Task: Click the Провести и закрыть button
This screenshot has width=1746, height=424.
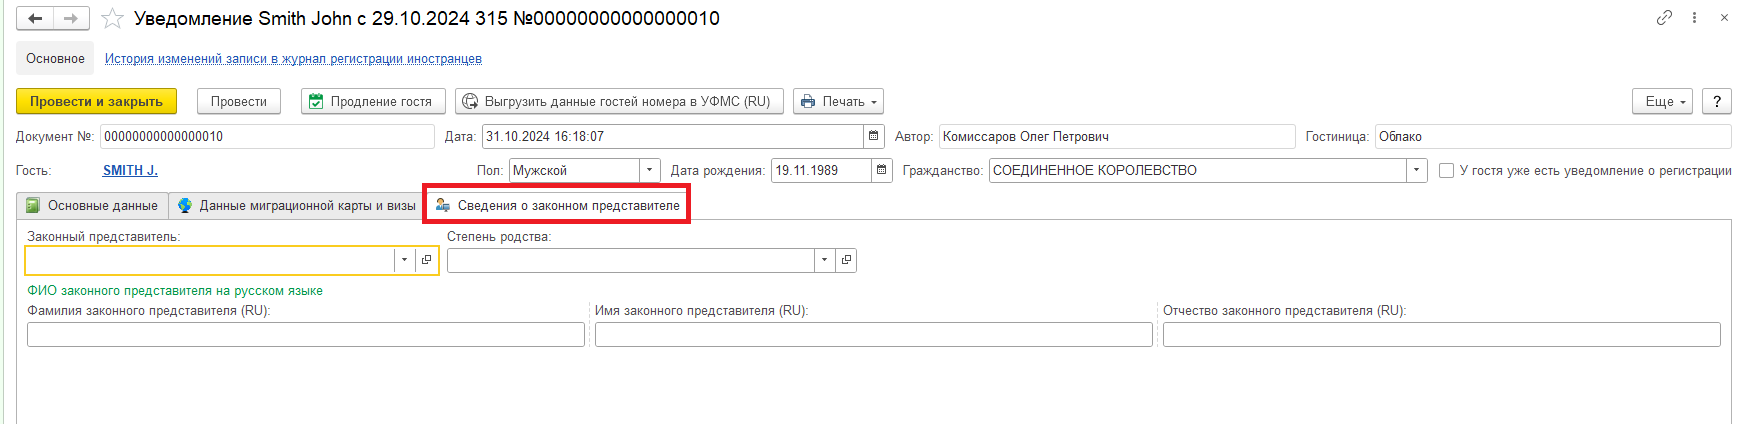Action: pos(96,101)
